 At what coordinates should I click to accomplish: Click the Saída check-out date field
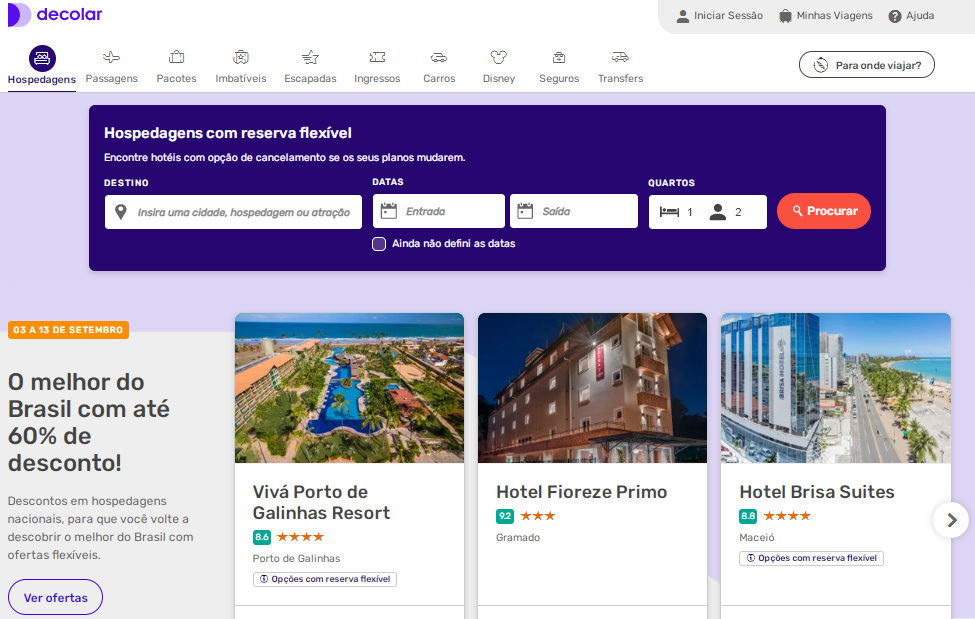[x=574, y=211]
